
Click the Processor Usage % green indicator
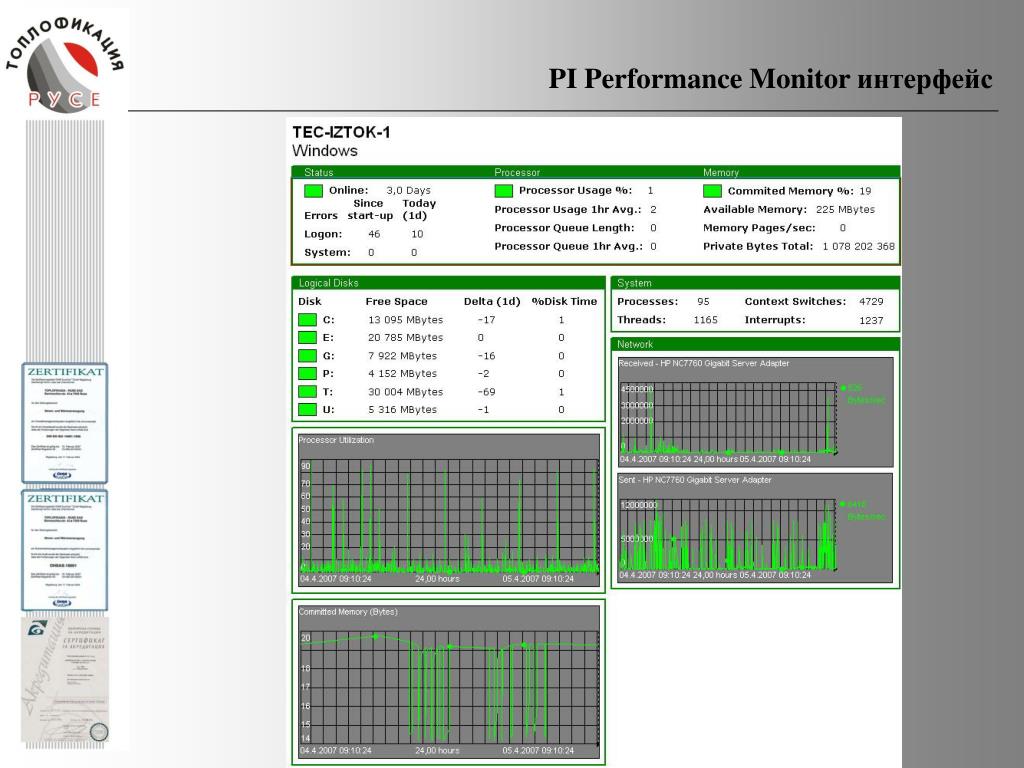click(x=504, y=191)
